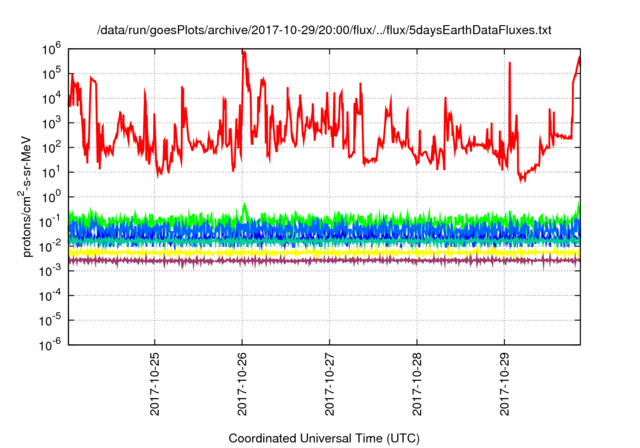Click the 10^4 tick label on y-axis
The image size is (640, 448).
pos(51,99)
